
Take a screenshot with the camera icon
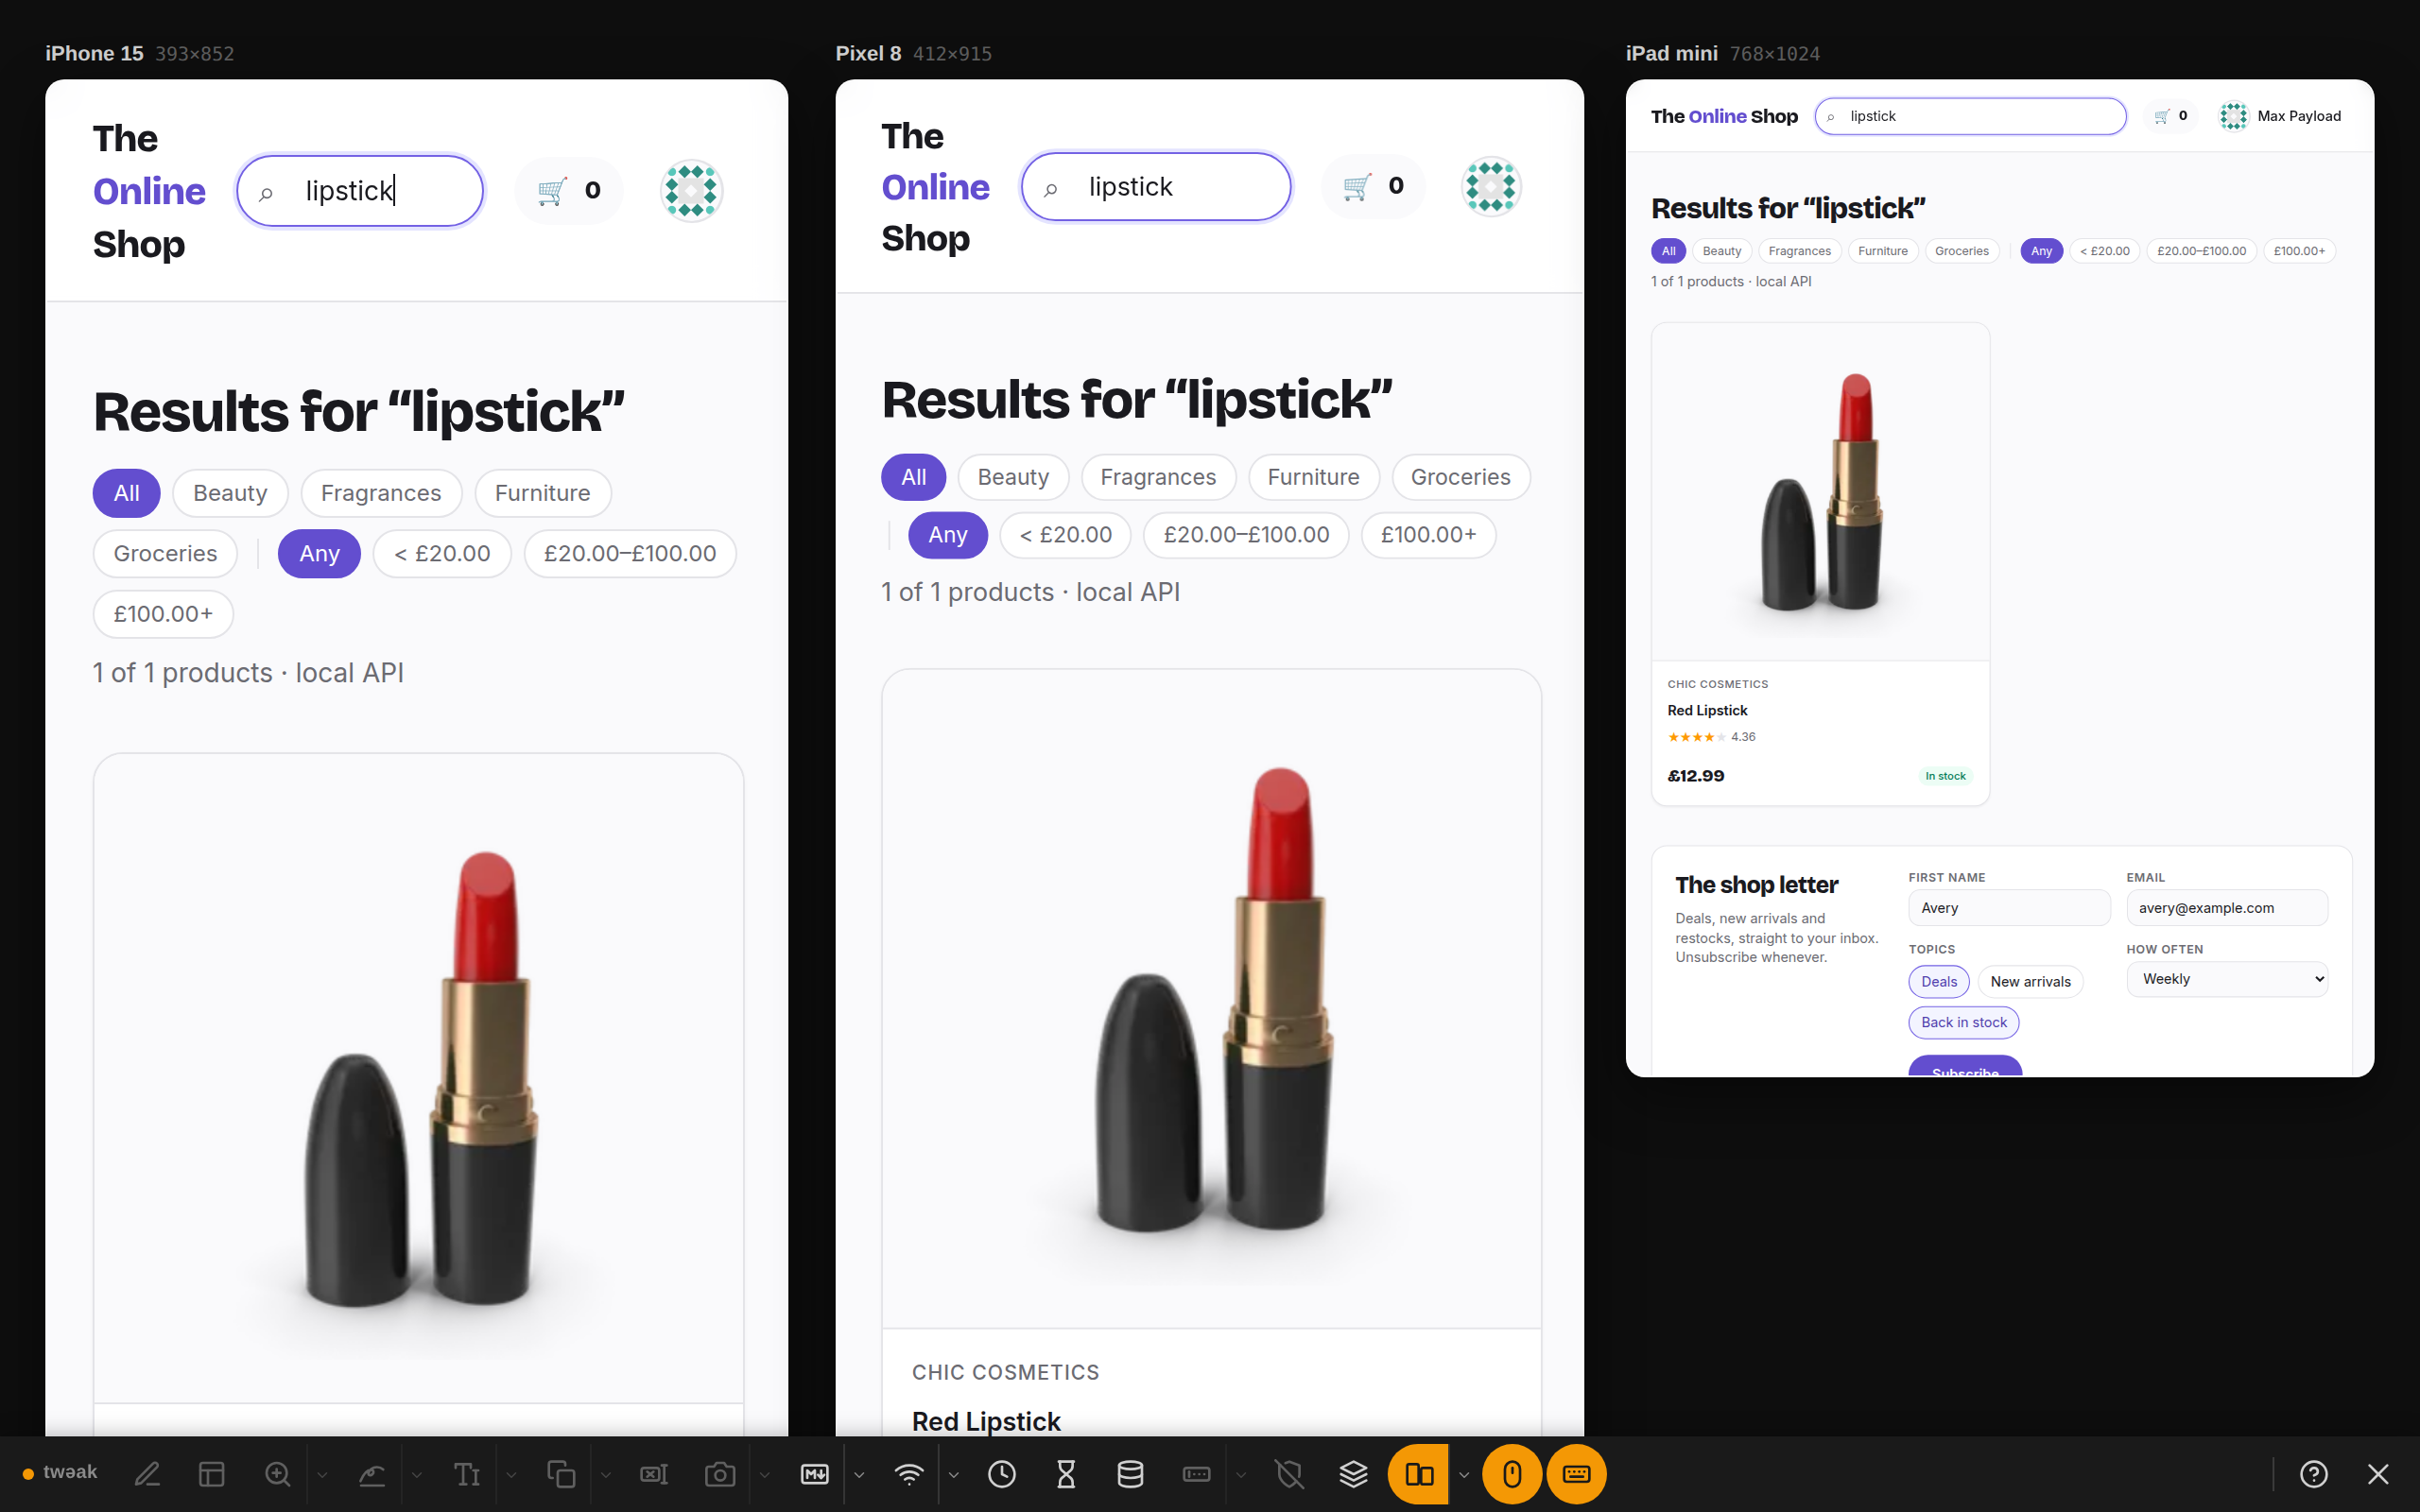click(x=720, y=1474)
